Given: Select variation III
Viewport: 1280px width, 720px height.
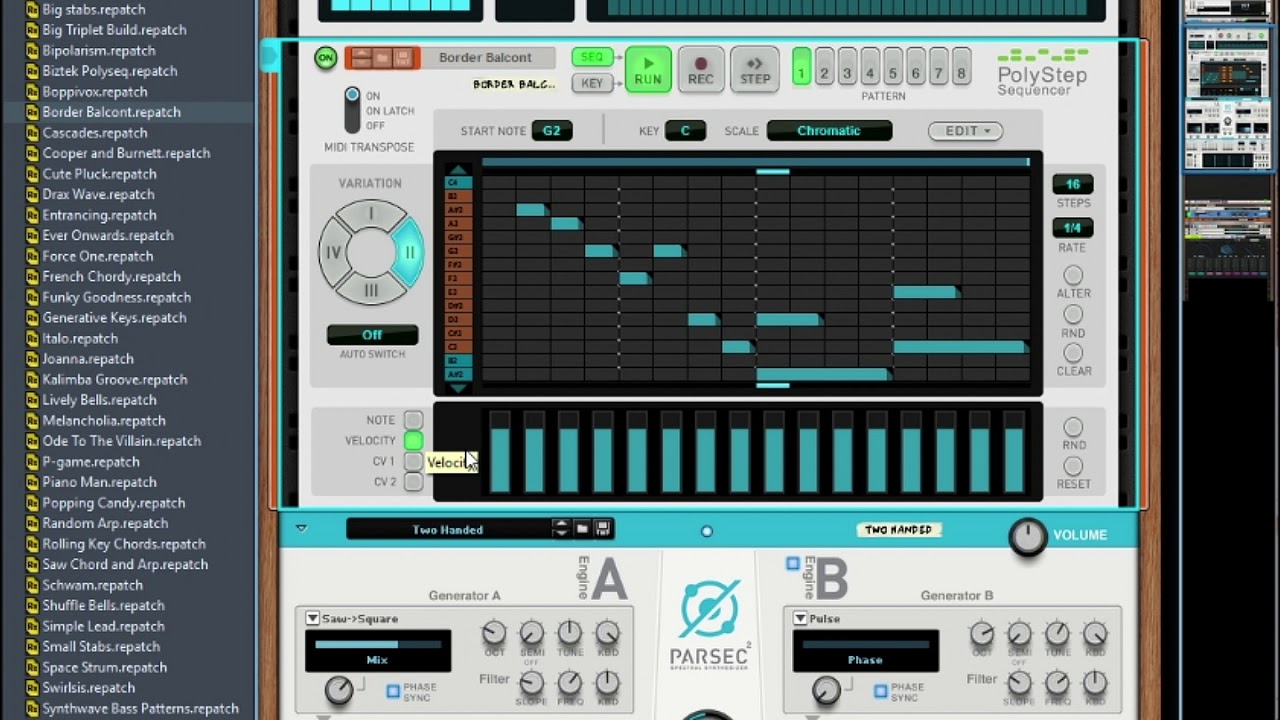Looking at the screenshot, I should [371, 290].
